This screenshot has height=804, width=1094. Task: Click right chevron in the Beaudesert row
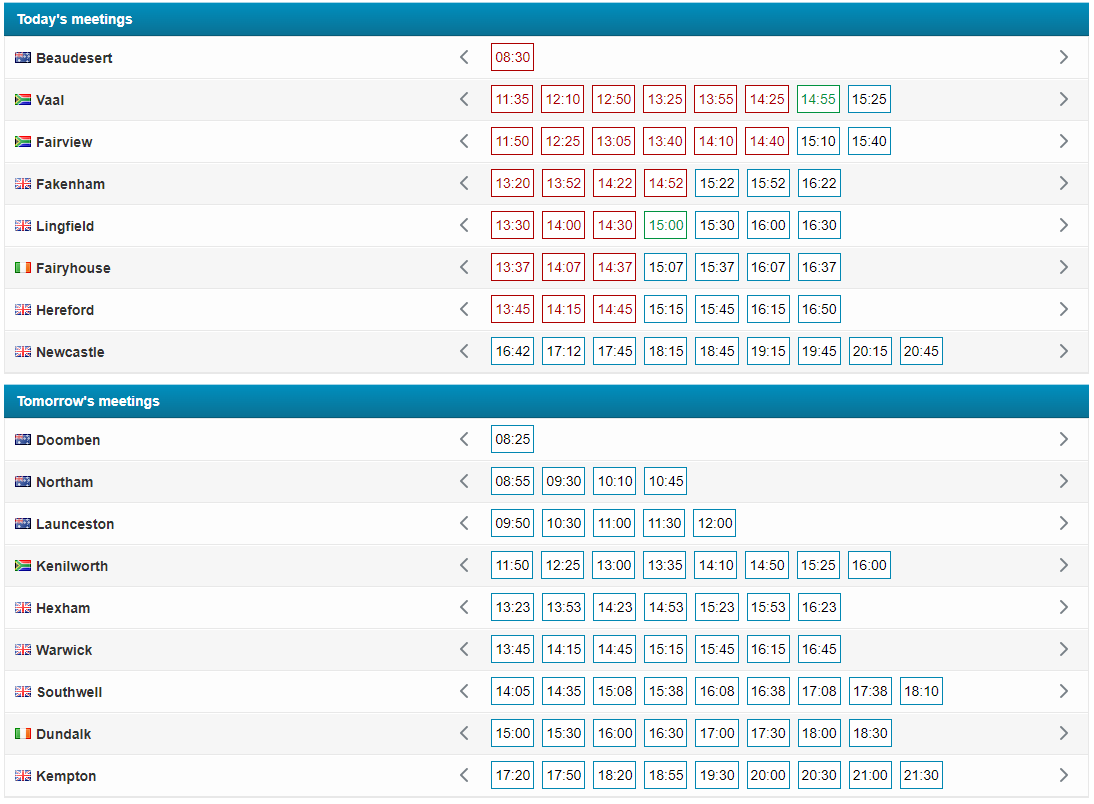tap(1063, 57)
